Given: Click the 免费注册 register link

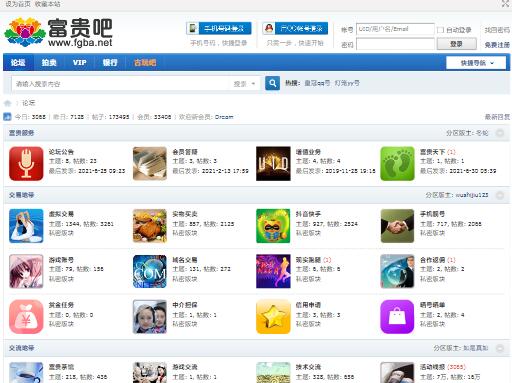Looking at the screenshot, I should point(497,45).
